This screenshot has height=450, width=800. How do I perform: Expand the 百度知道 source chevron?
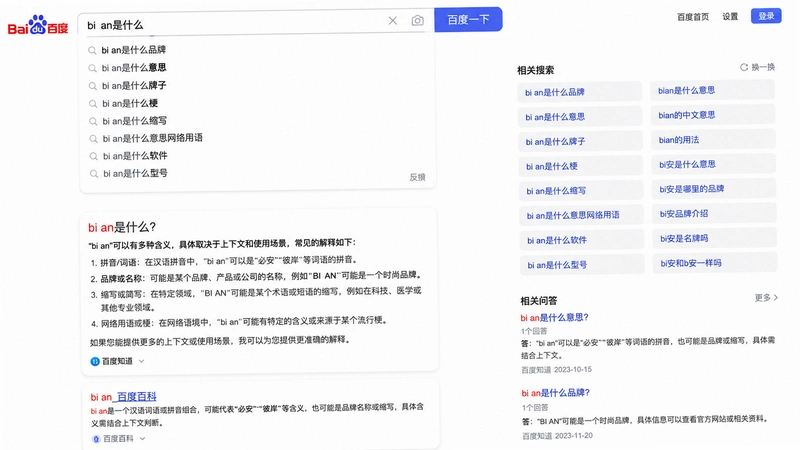(x=141, y=361)
